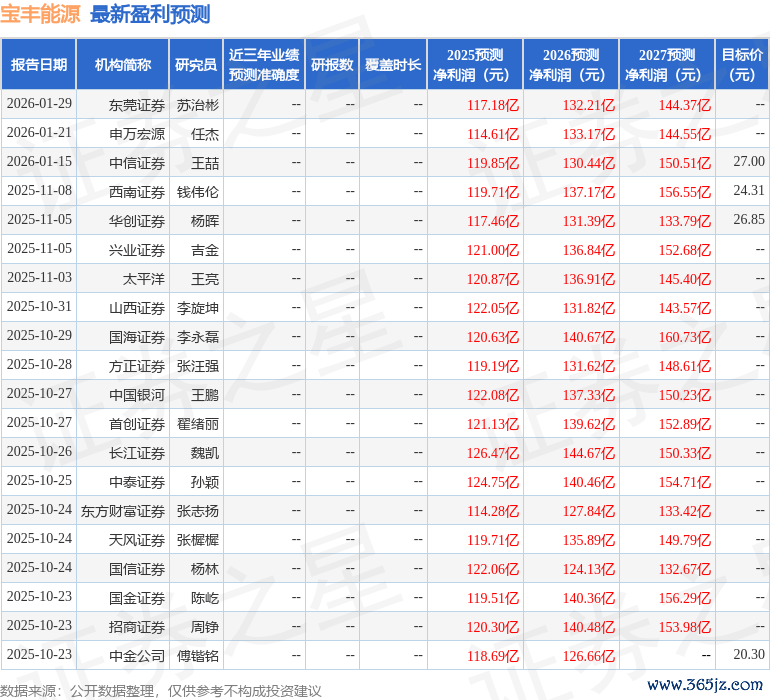Image resolution: width=770 pixels, height=700 pixels.
Task: Click the date 2025-11-03
Action: tap(39, 278)
